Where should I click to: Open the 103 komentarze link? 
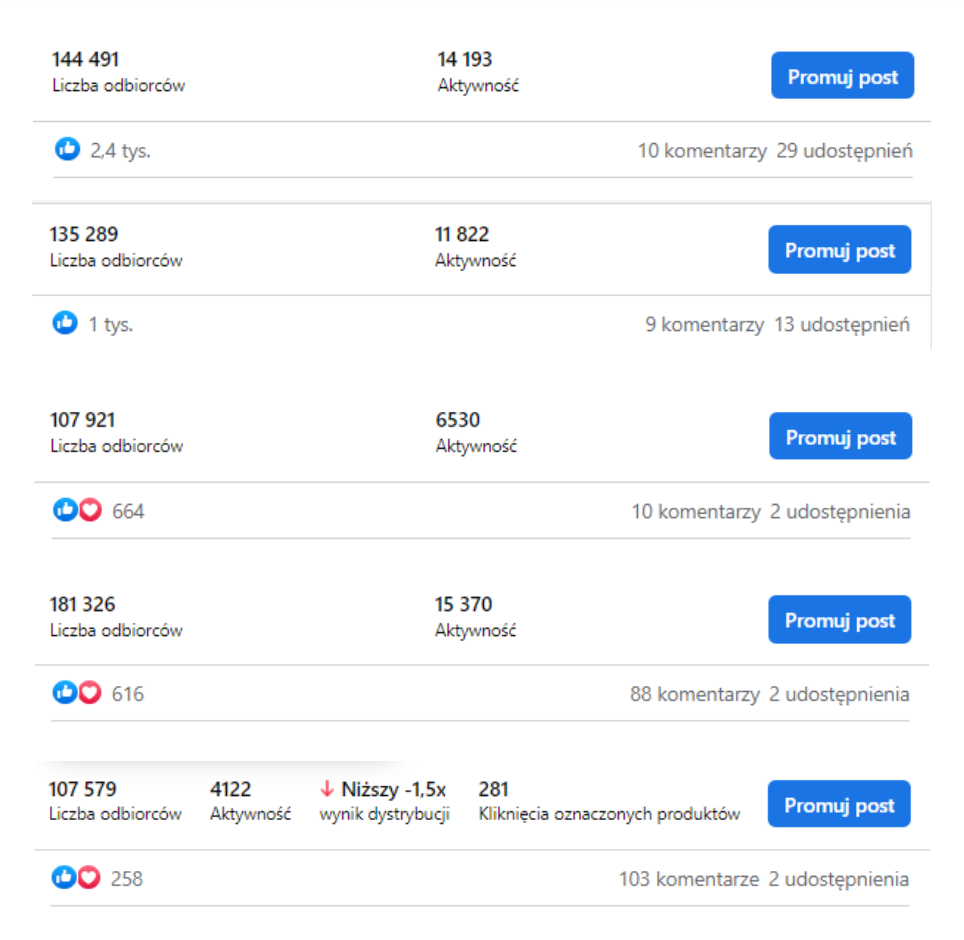tap(689, 879)
